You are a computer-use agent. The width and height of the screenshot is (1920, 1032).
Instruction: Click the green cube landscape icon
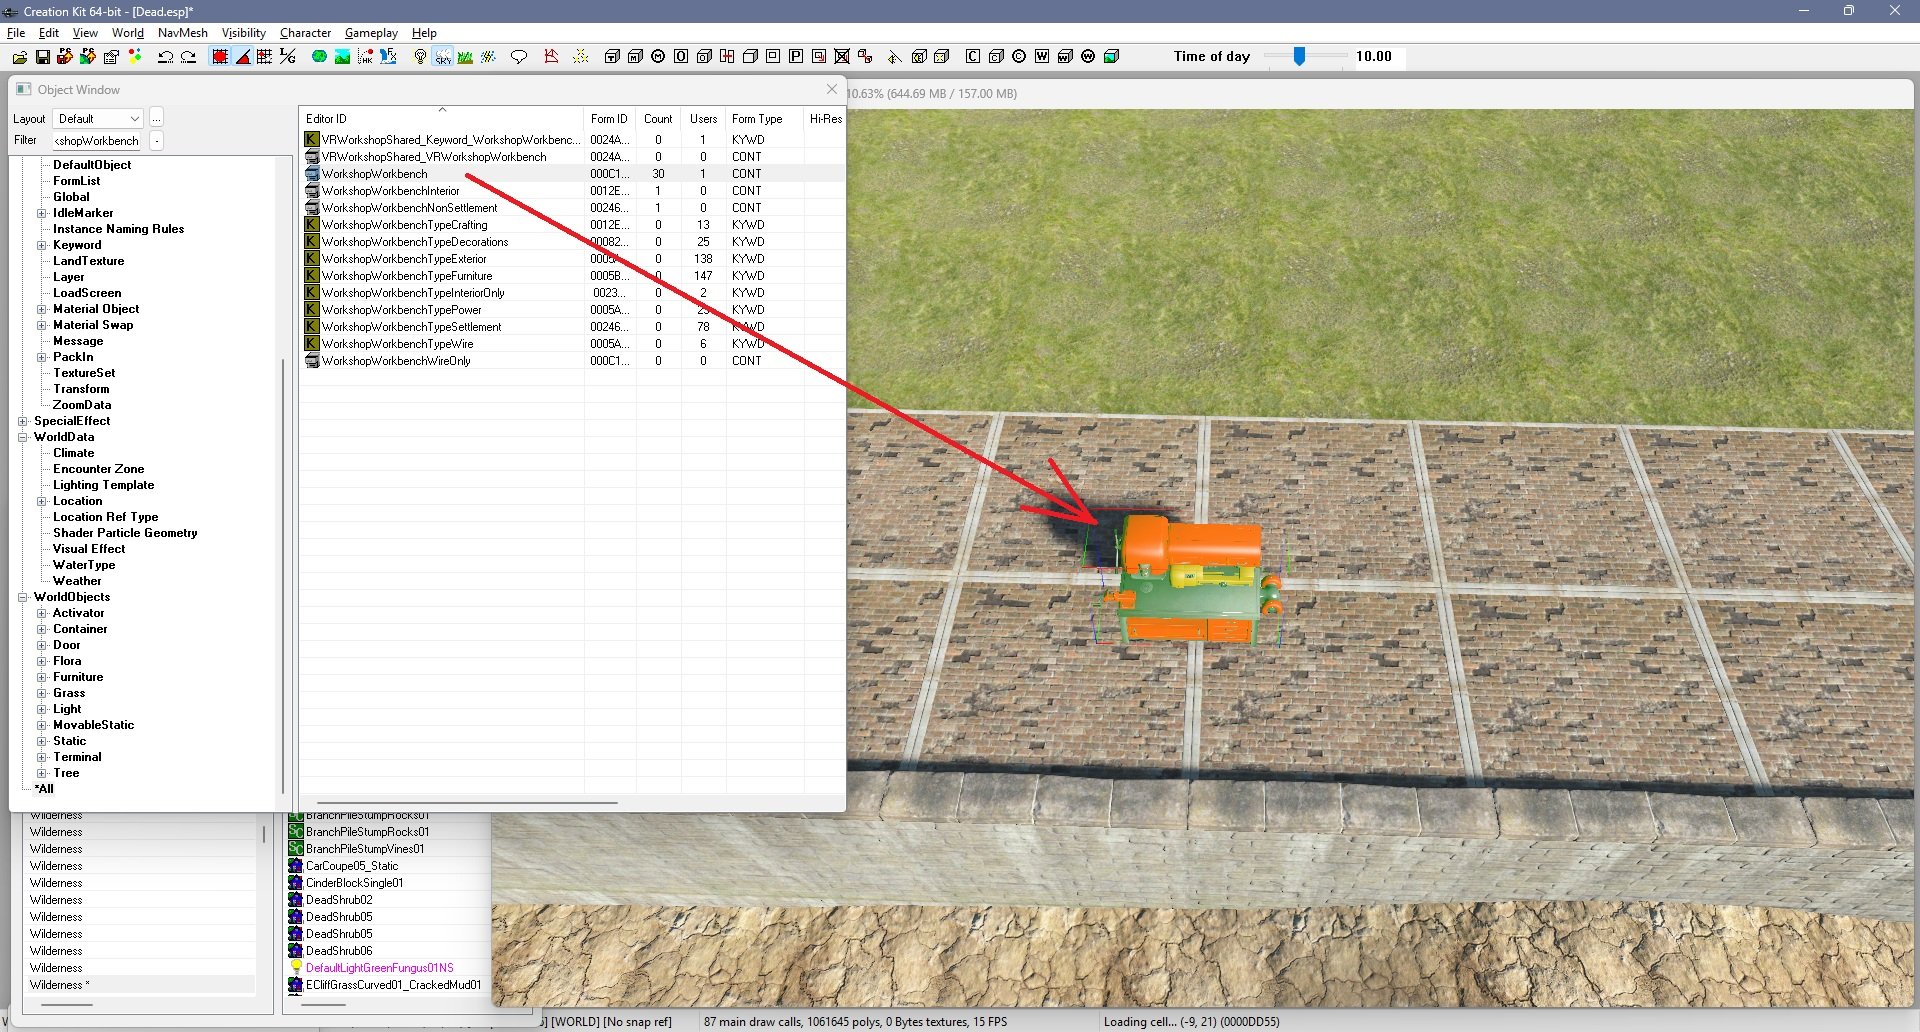tap(1111, 57)
